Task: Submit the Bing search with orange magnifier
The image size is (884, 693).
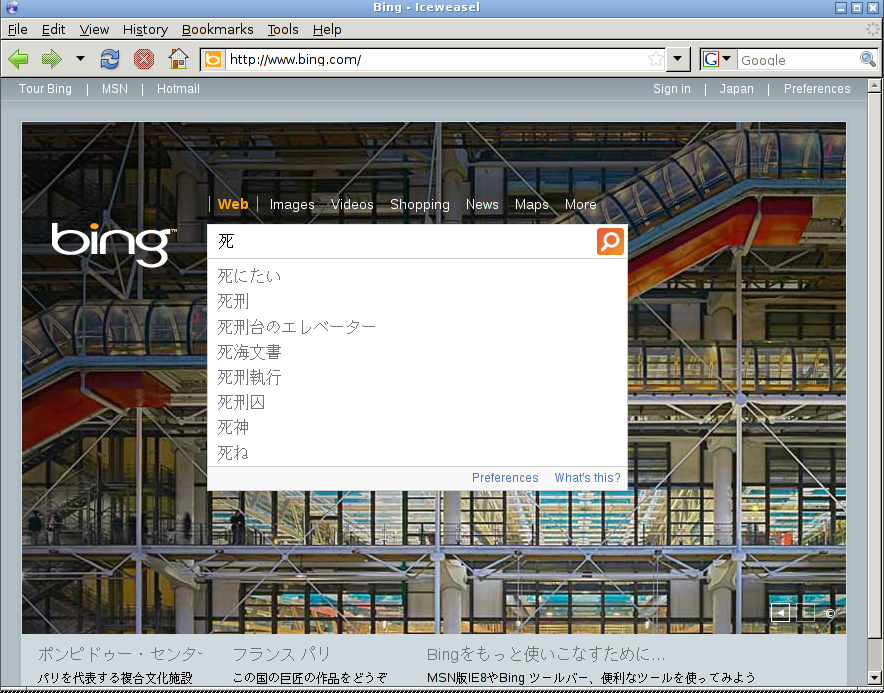Action: coord(611,241)
